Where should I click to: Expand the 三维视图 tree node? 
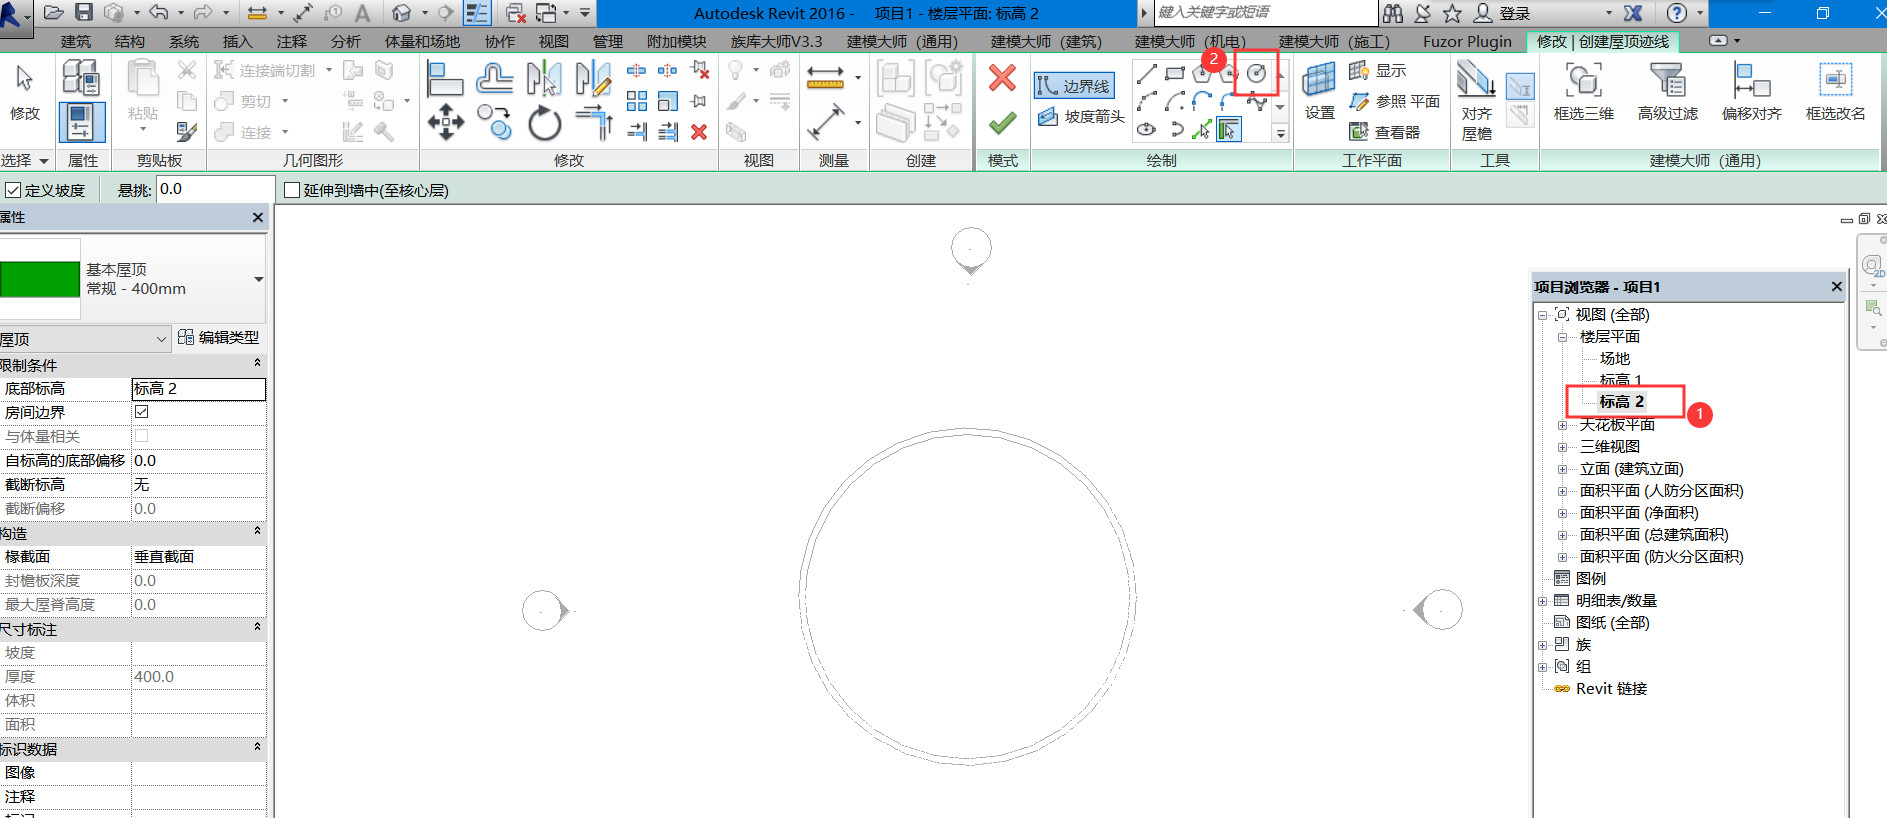pos(1563,447)
